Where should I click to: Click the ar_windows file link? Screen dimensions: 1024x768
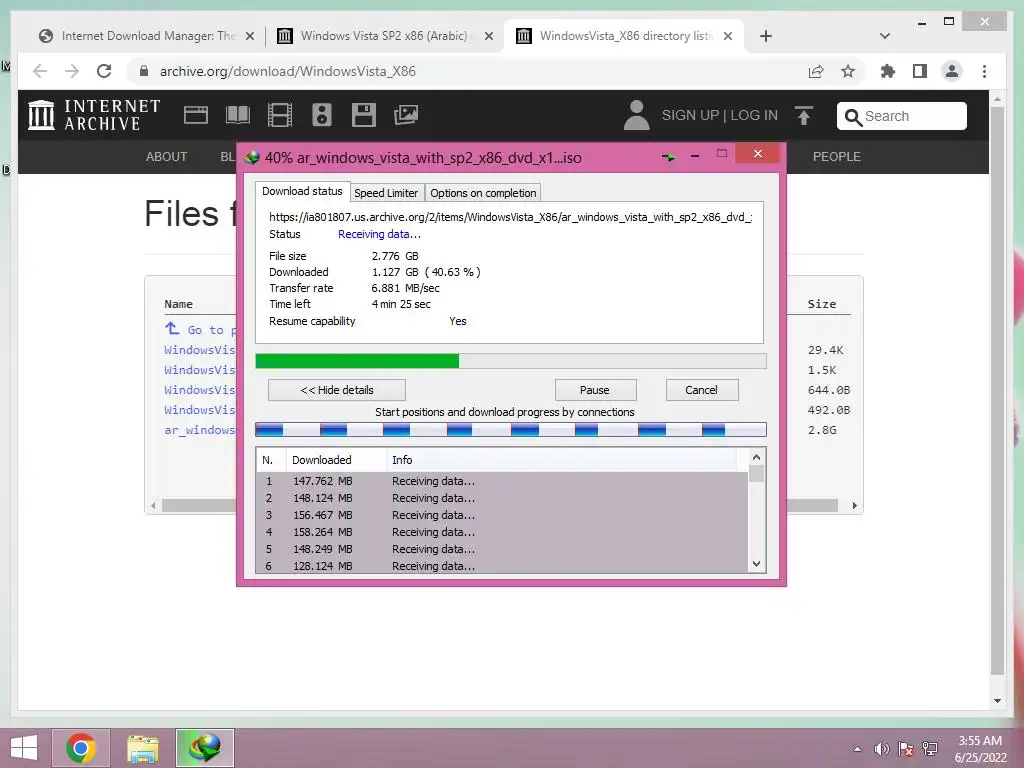click(200, 430)
